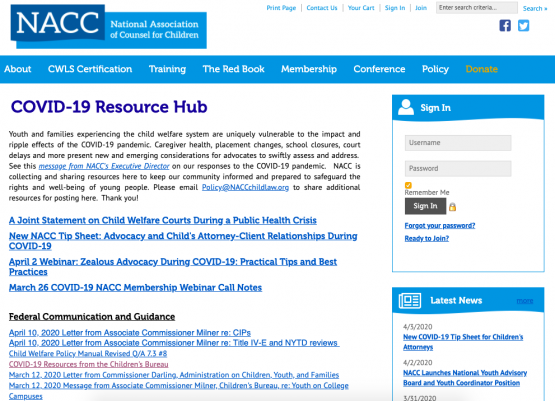Click the Print Page link
The height and width of the screenshot is (401, 555).
click(x=281, y=8)
